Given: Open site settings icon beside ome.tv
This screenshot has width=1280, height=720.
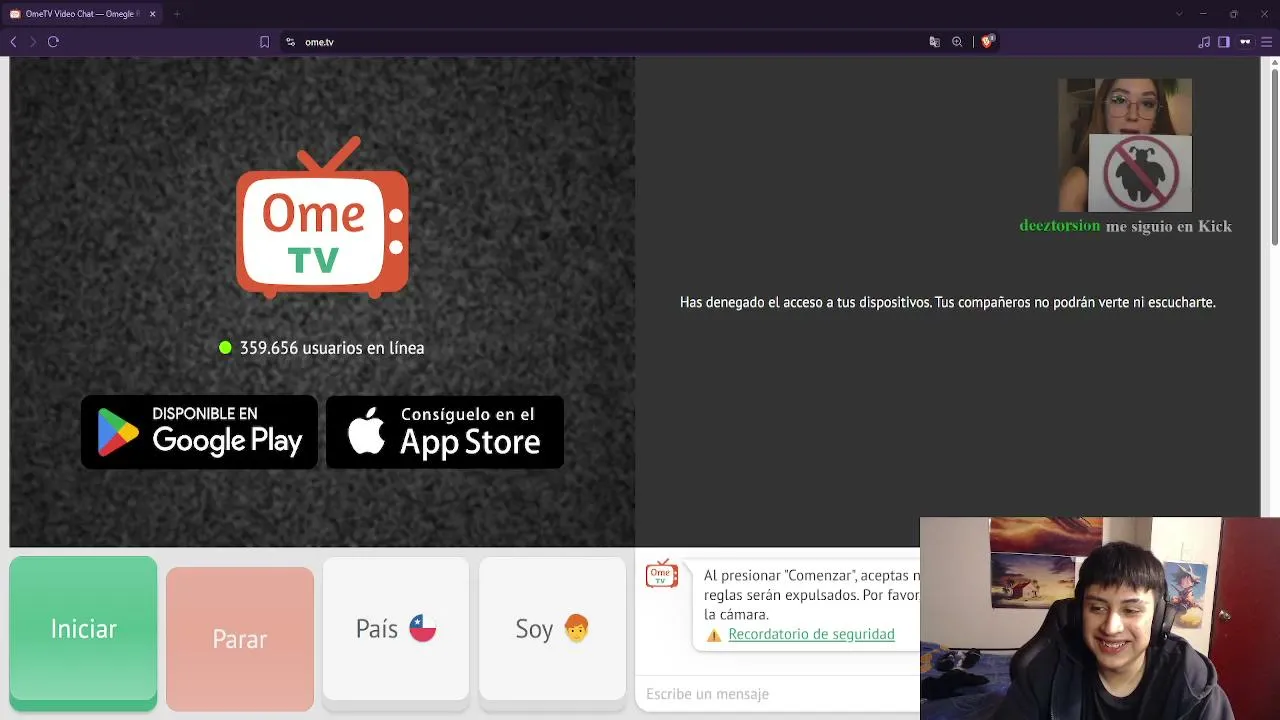Looking at the screenshot, I should click(290, 42).
